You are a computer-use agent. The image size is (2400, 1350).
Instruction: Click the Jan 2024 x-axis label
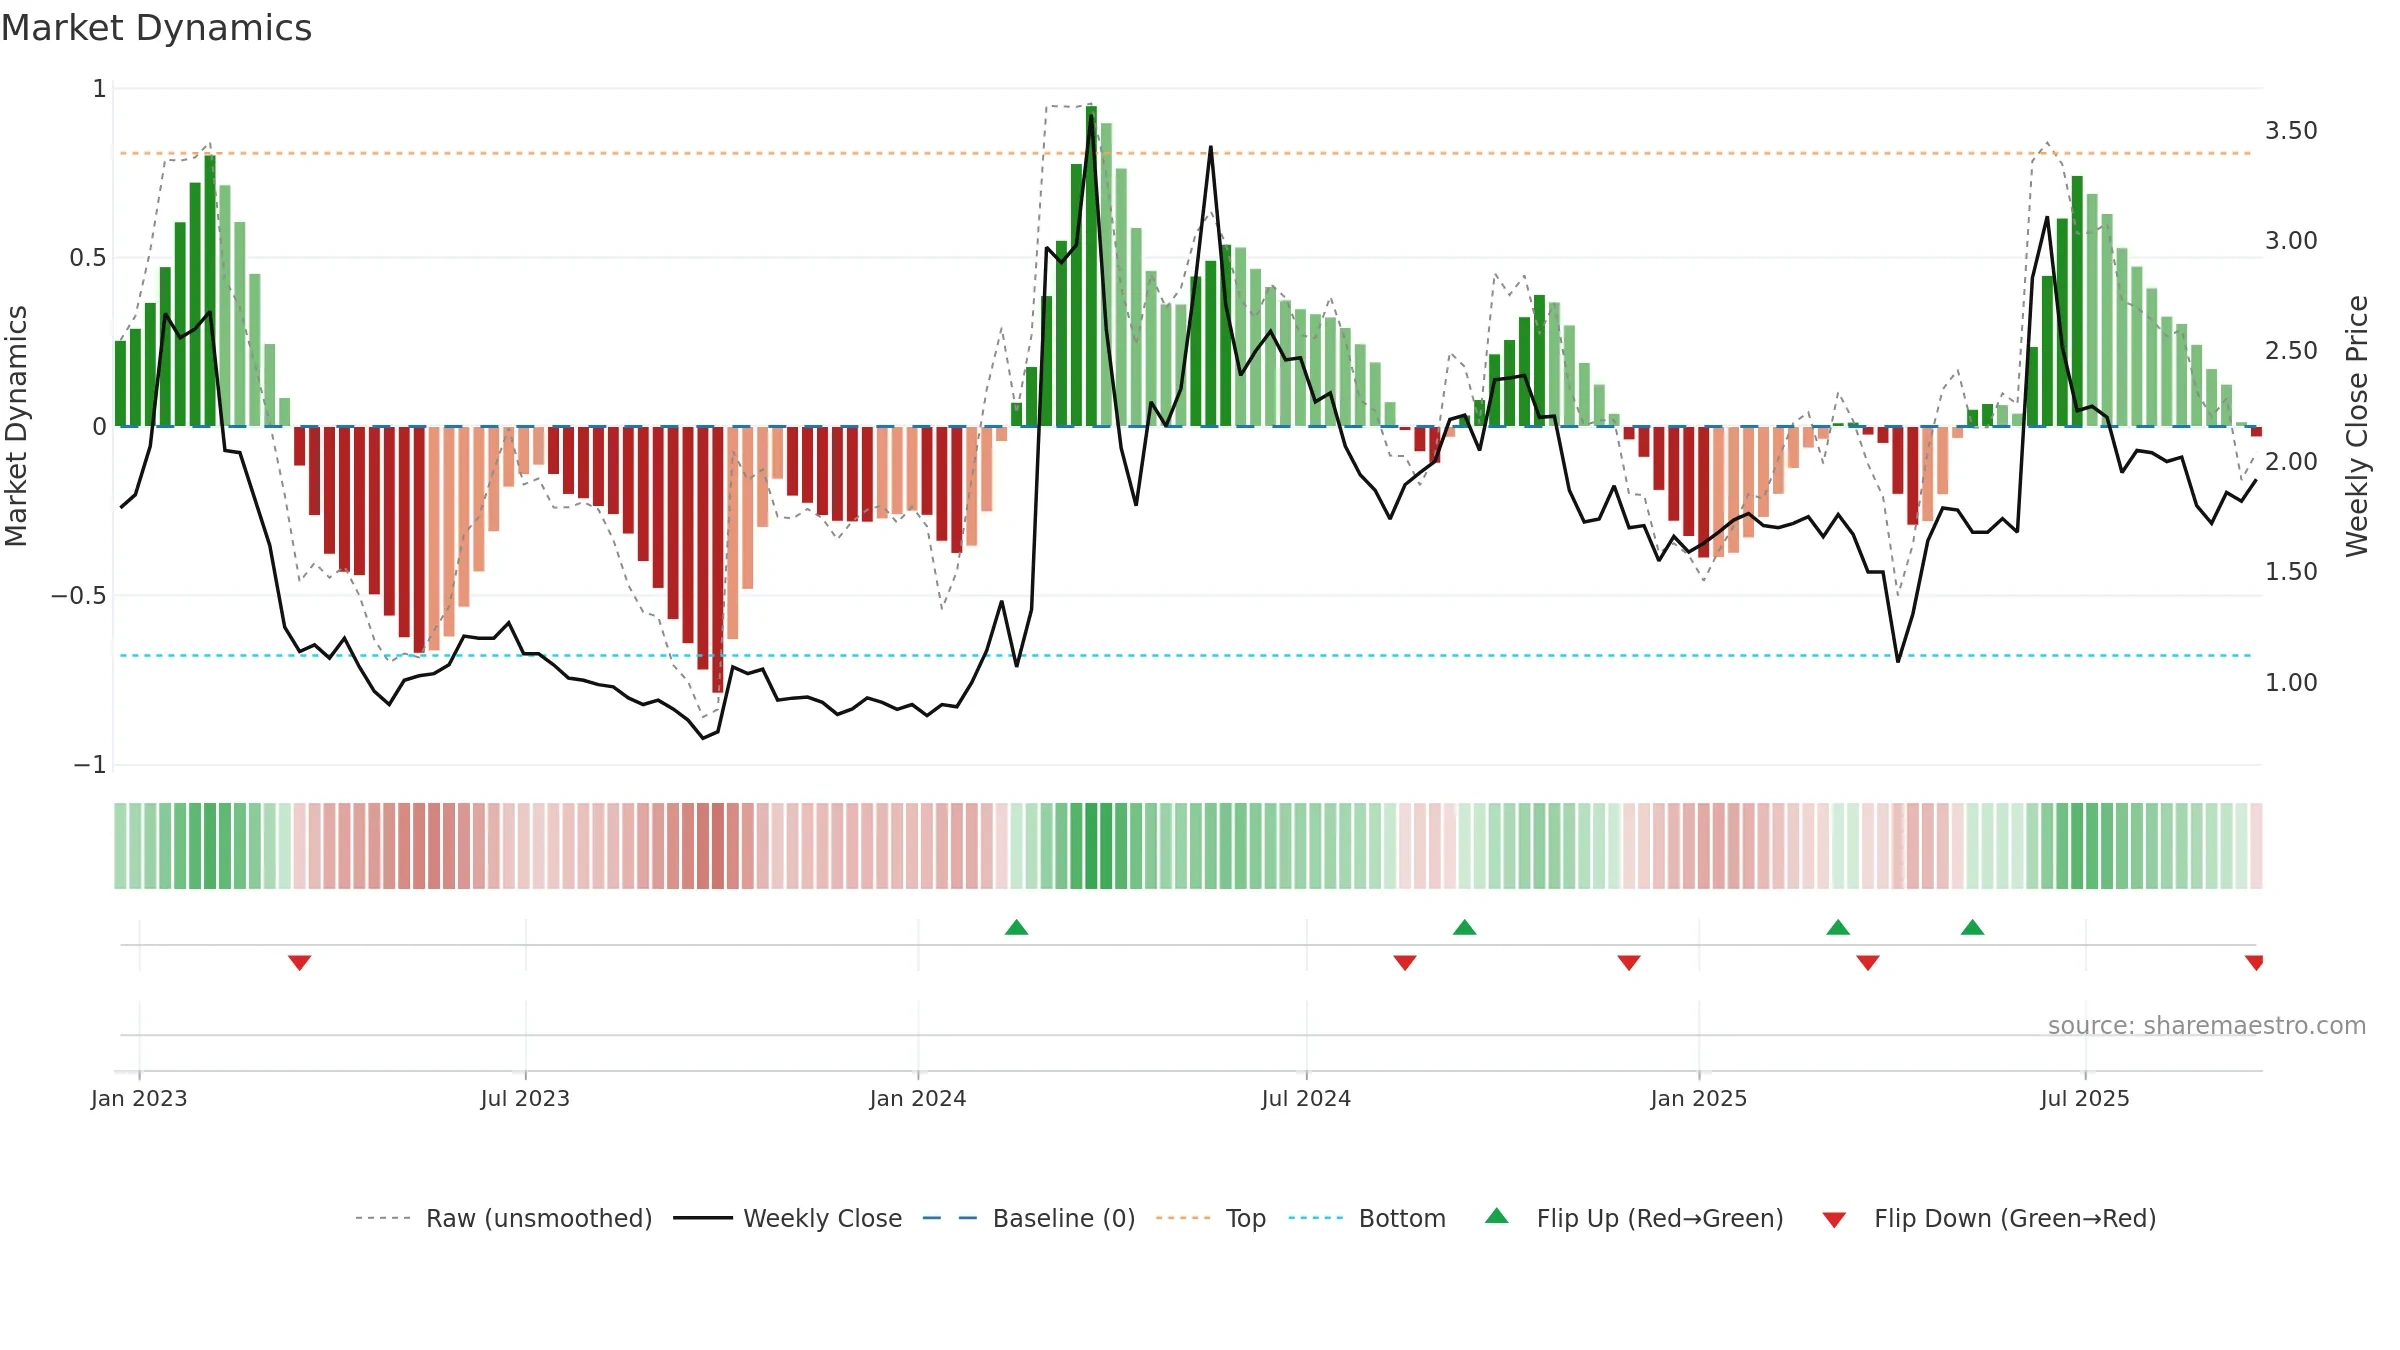[918, 1098]
